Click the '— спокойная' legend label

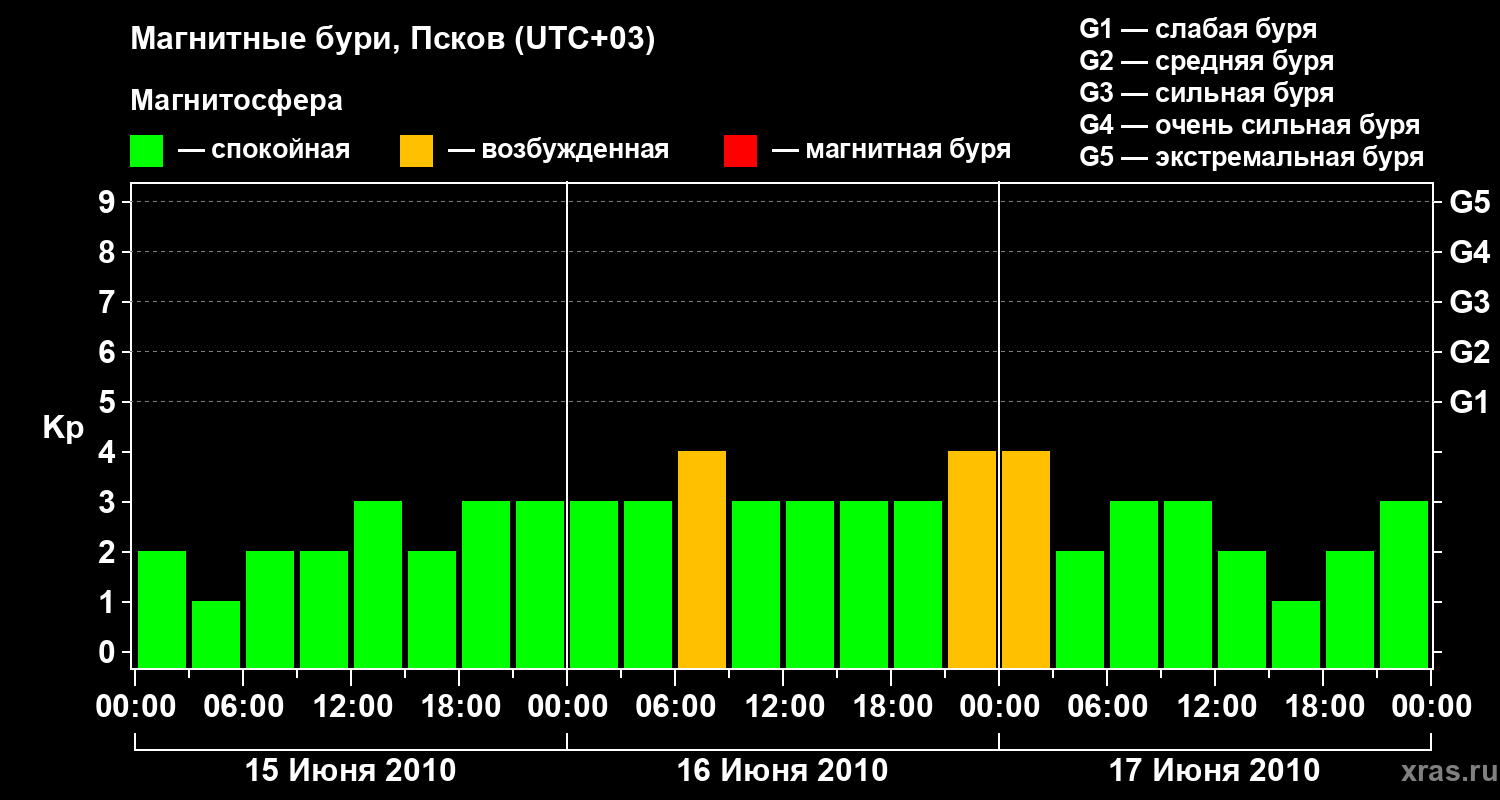click(x=264, y=150)
